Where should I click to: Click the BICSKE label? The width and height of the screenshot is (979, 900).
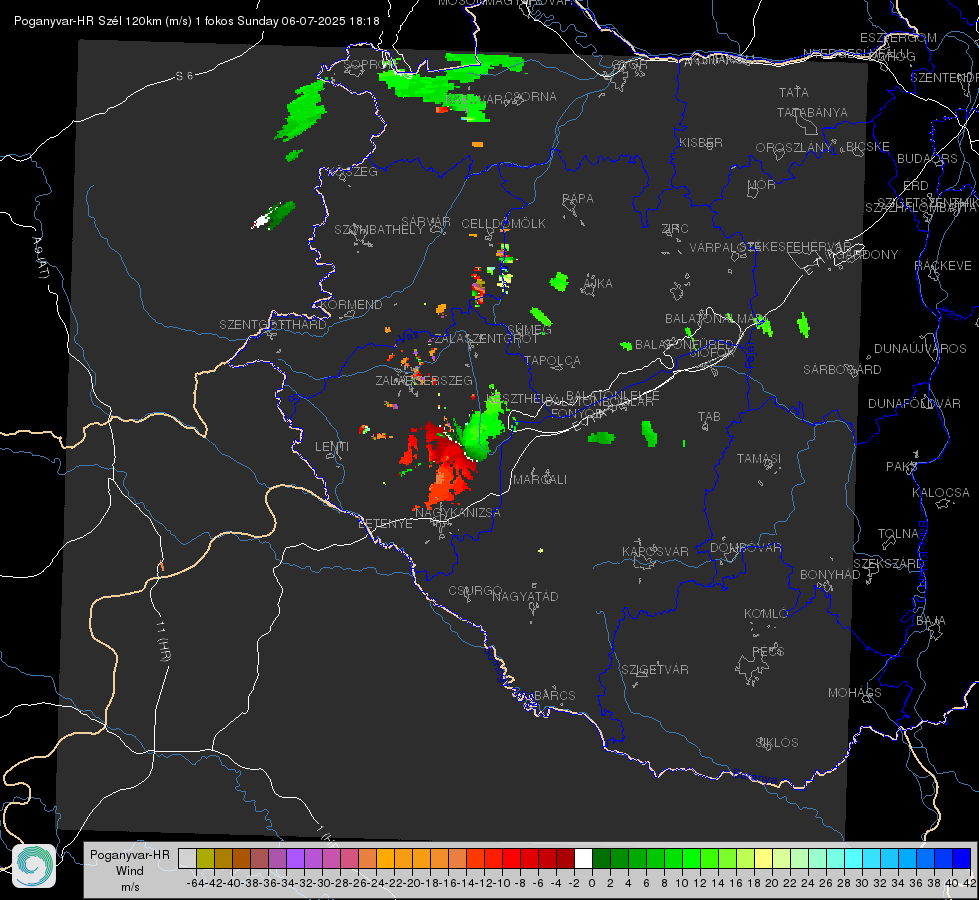(x=868, y=147)
